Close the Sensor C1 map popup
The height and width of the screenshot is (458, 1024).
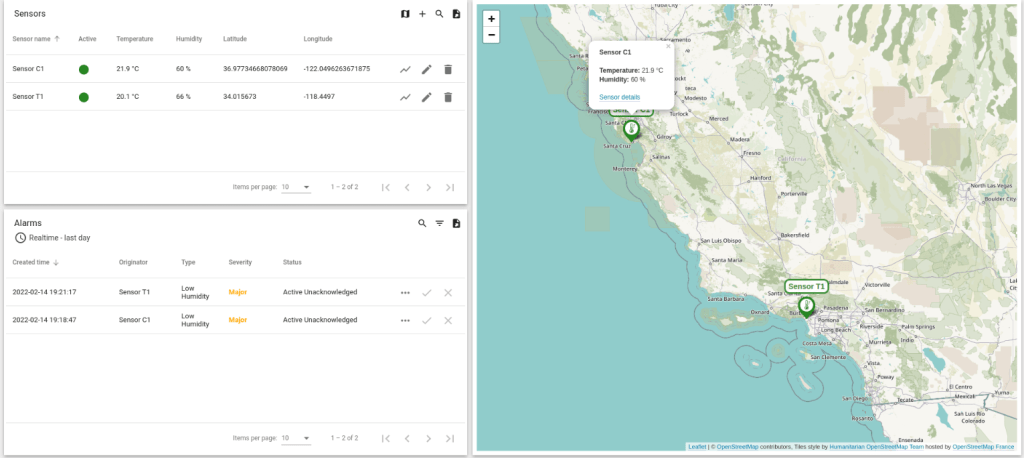click(x=668, y=46)
